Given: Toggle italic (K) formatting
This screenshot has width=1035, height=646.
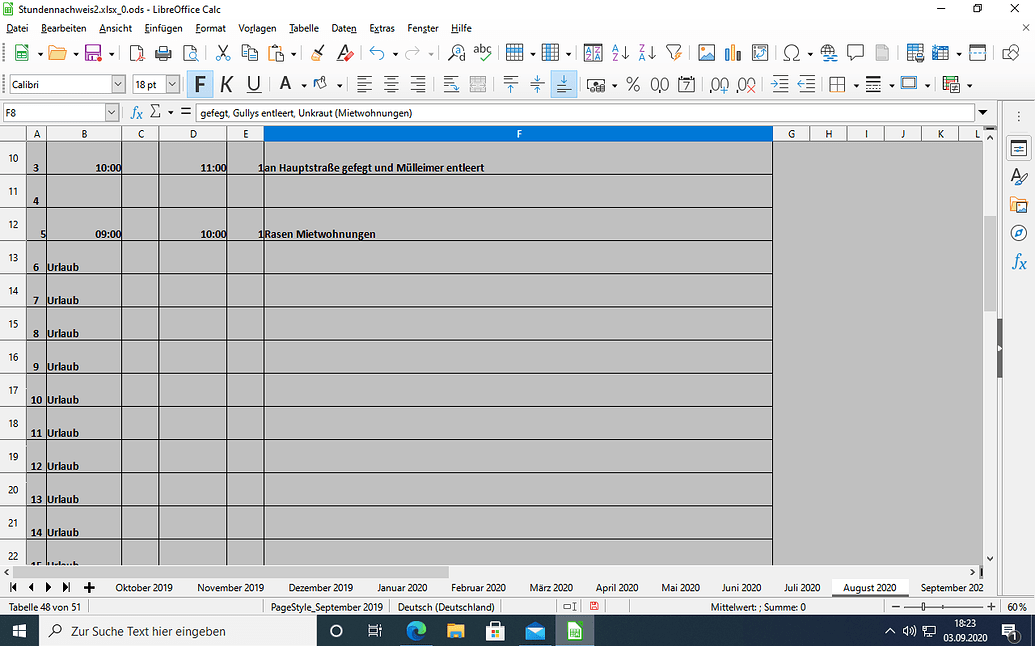Looking at the screenshot, I should [x=225, y=84].
